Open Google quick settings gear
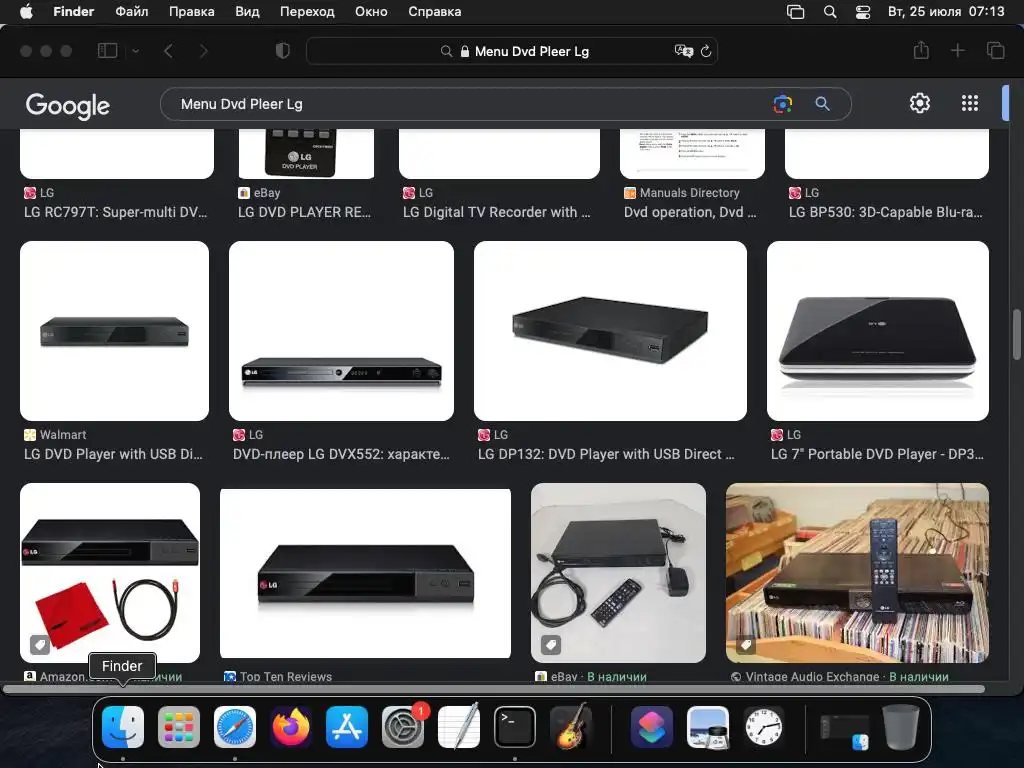Screen dimensions: 1024x768 coord(920,103)
